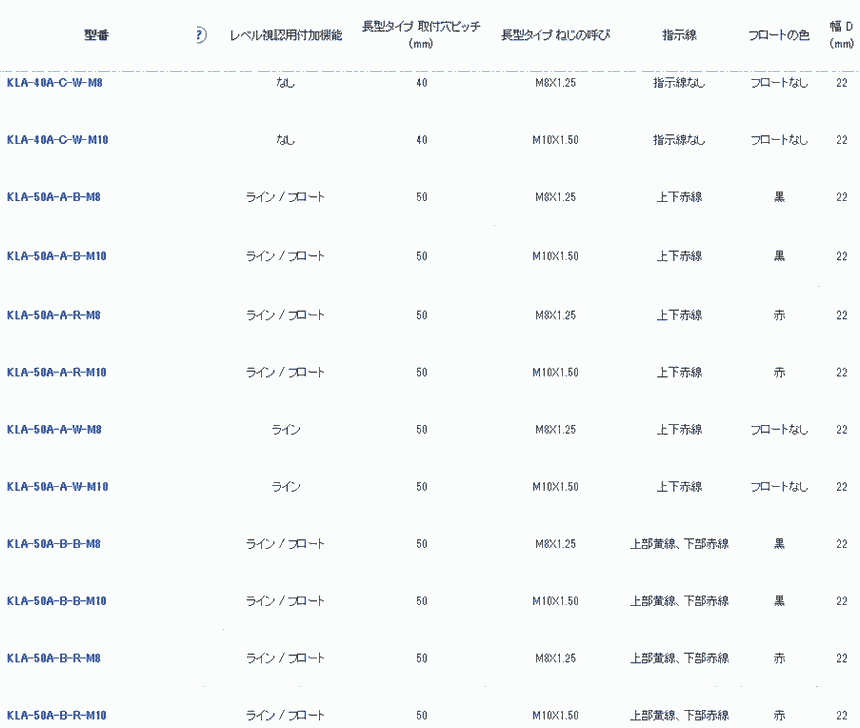860x728 pixels.
Task: Select the 取付穴ピッチ (mm) column header
Action: click(421, 35)
